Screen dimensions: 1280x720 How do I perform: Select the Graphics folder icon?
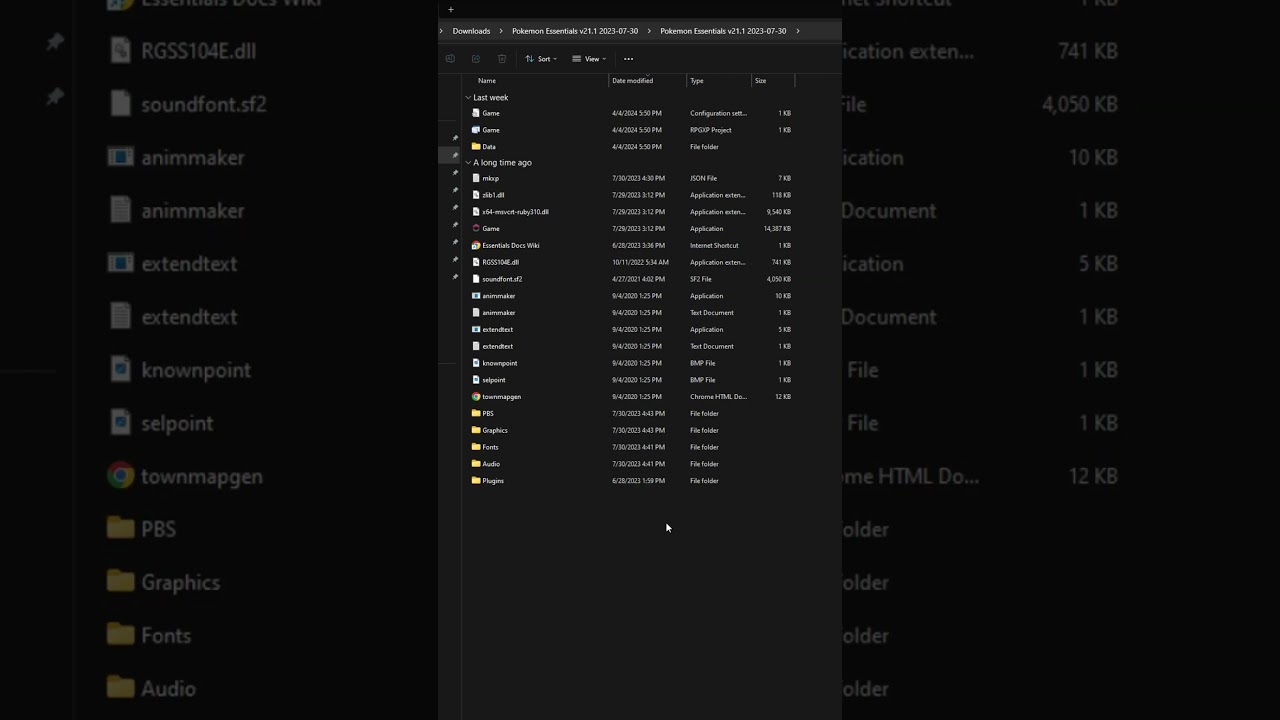click(x=476, y=430)
